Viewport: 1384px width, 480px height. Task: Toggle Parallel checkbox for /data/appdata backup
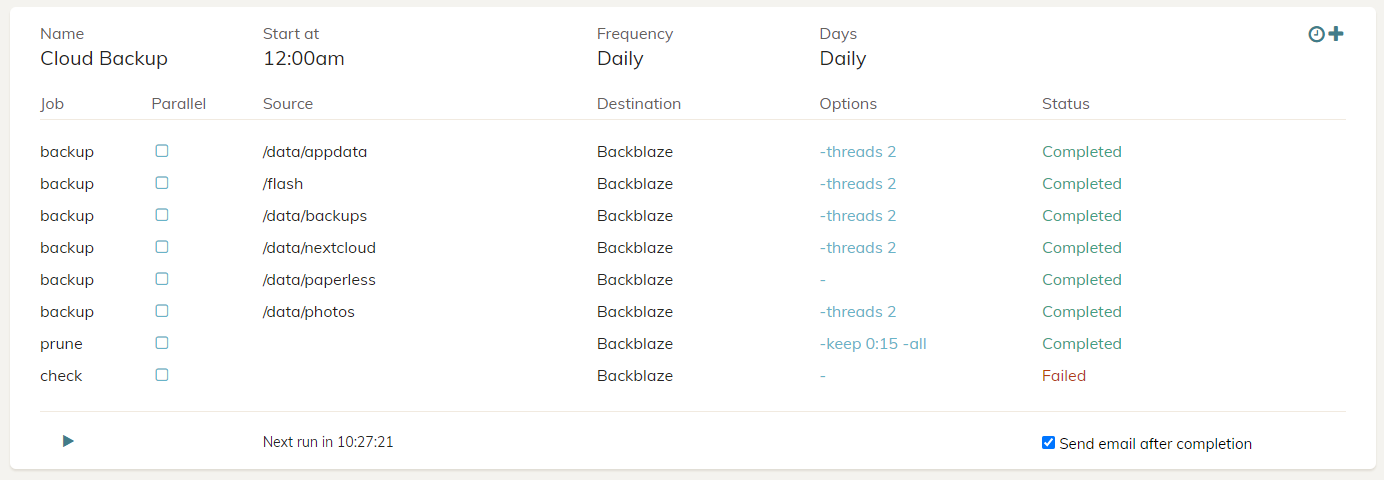162,151
